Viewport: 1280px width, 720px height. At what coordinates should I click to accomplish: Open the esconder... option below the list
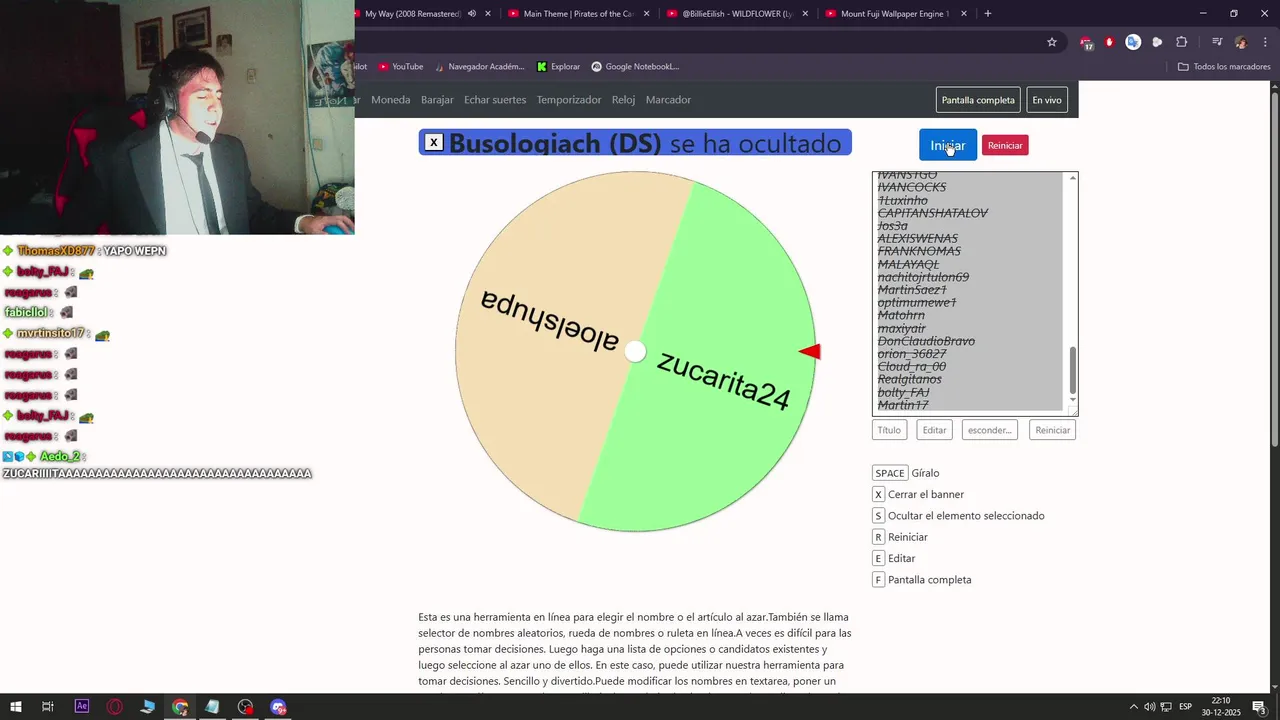(990, 430)
